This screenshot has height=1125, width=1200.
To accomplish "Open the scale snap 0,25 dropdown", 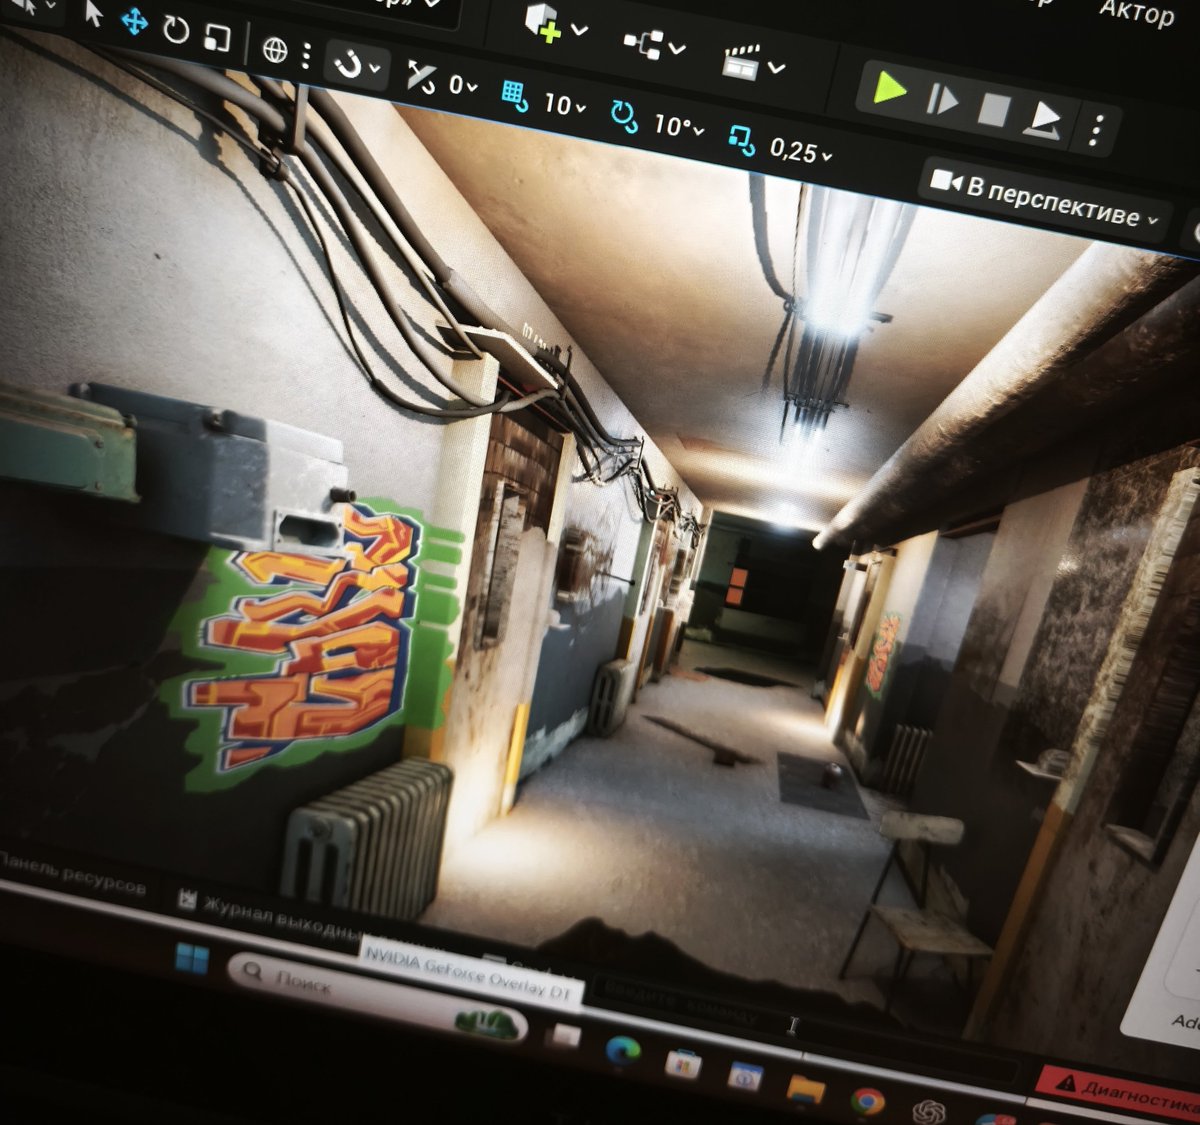I will point(801,151).
